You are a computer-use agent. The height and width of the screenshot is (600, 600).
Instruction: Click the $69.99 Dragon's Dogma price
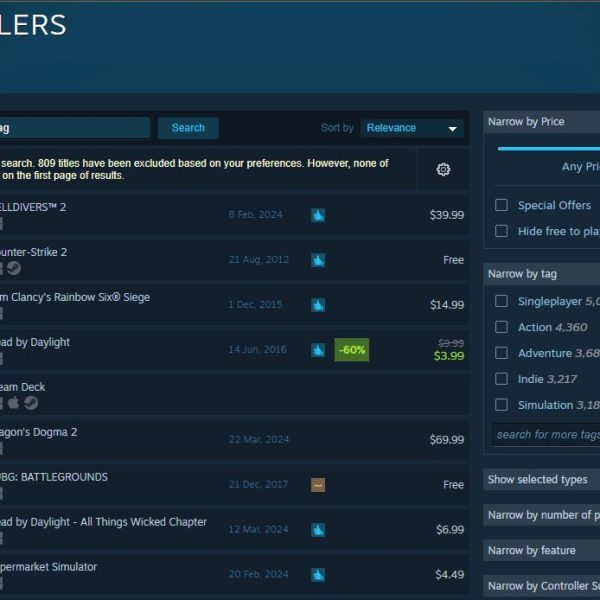click(x=447, y=440)
